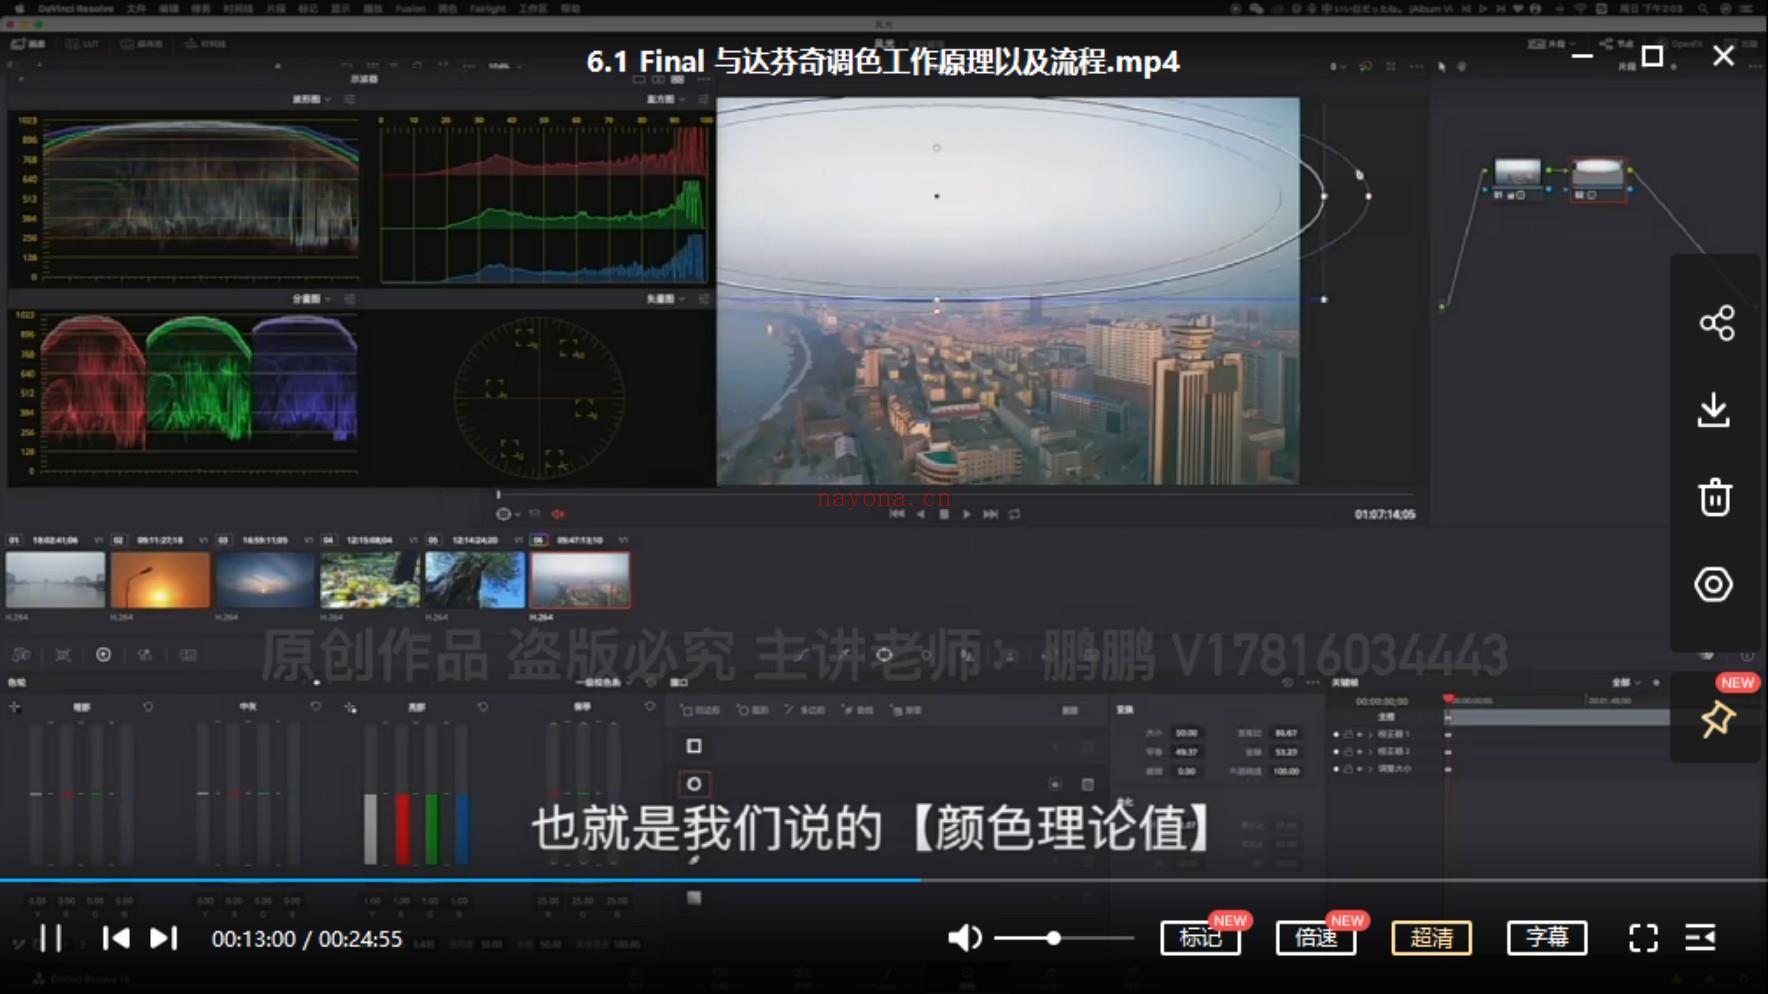Open the histogram scope dropdown
This screenshot has width=1768, height=994.
click(666, 99)
